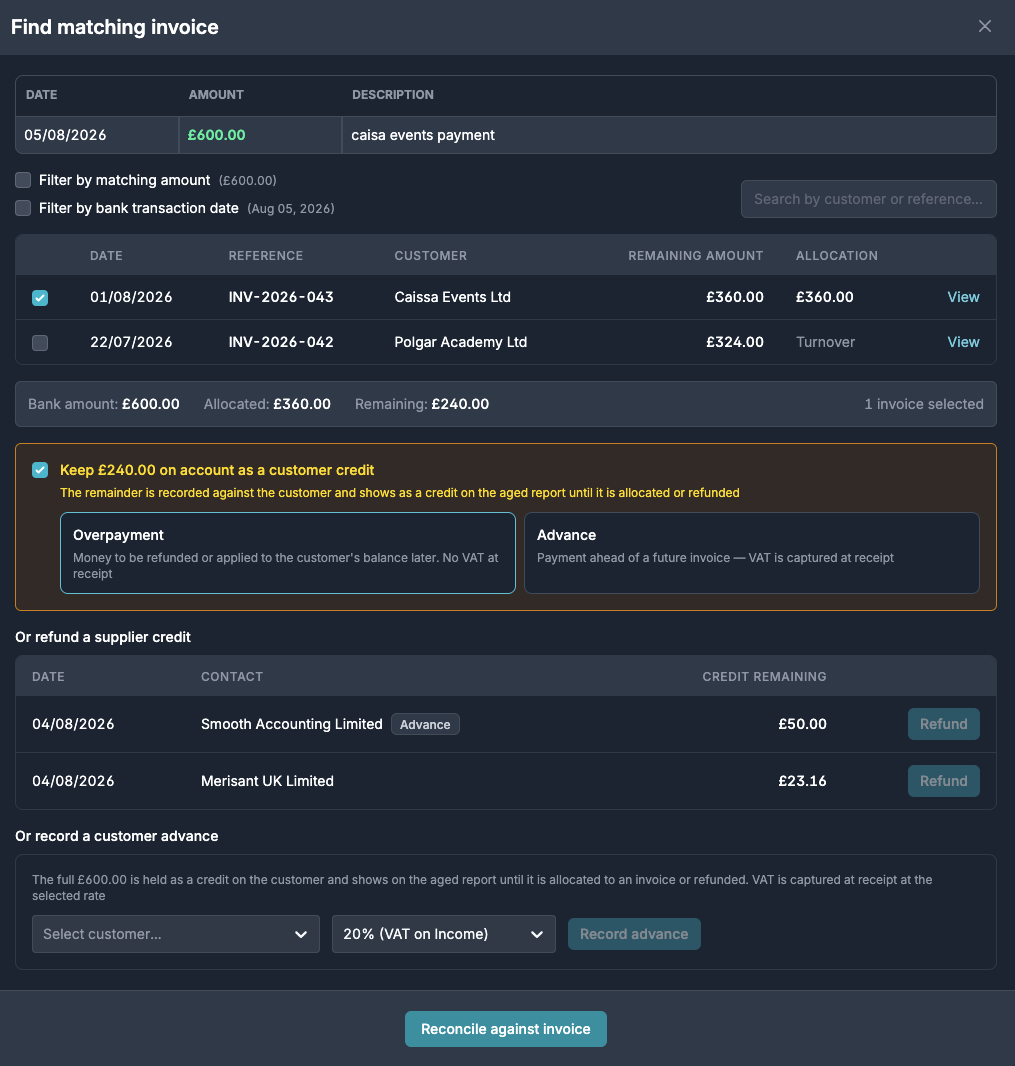The width and height of the screenshot is (1015, 1066).
Task: Refund Smooth Accounting Limited credit
Action: [x=943, y=724]
